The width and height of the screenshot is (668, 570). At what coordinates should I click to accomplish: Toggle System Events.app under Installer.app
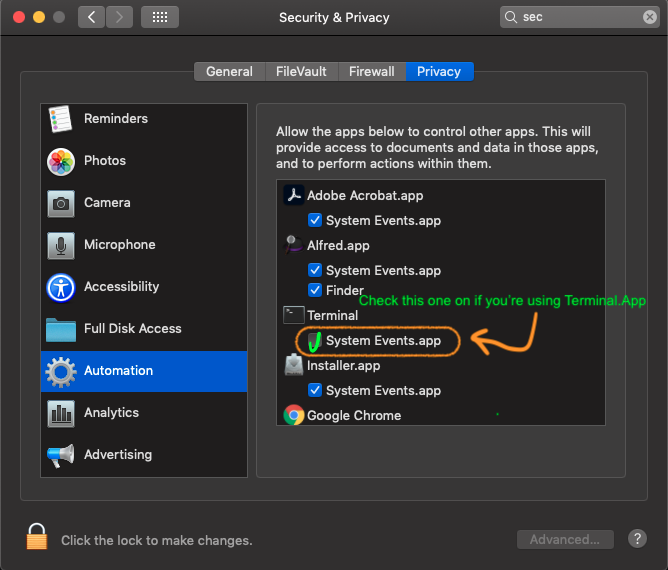315,390
